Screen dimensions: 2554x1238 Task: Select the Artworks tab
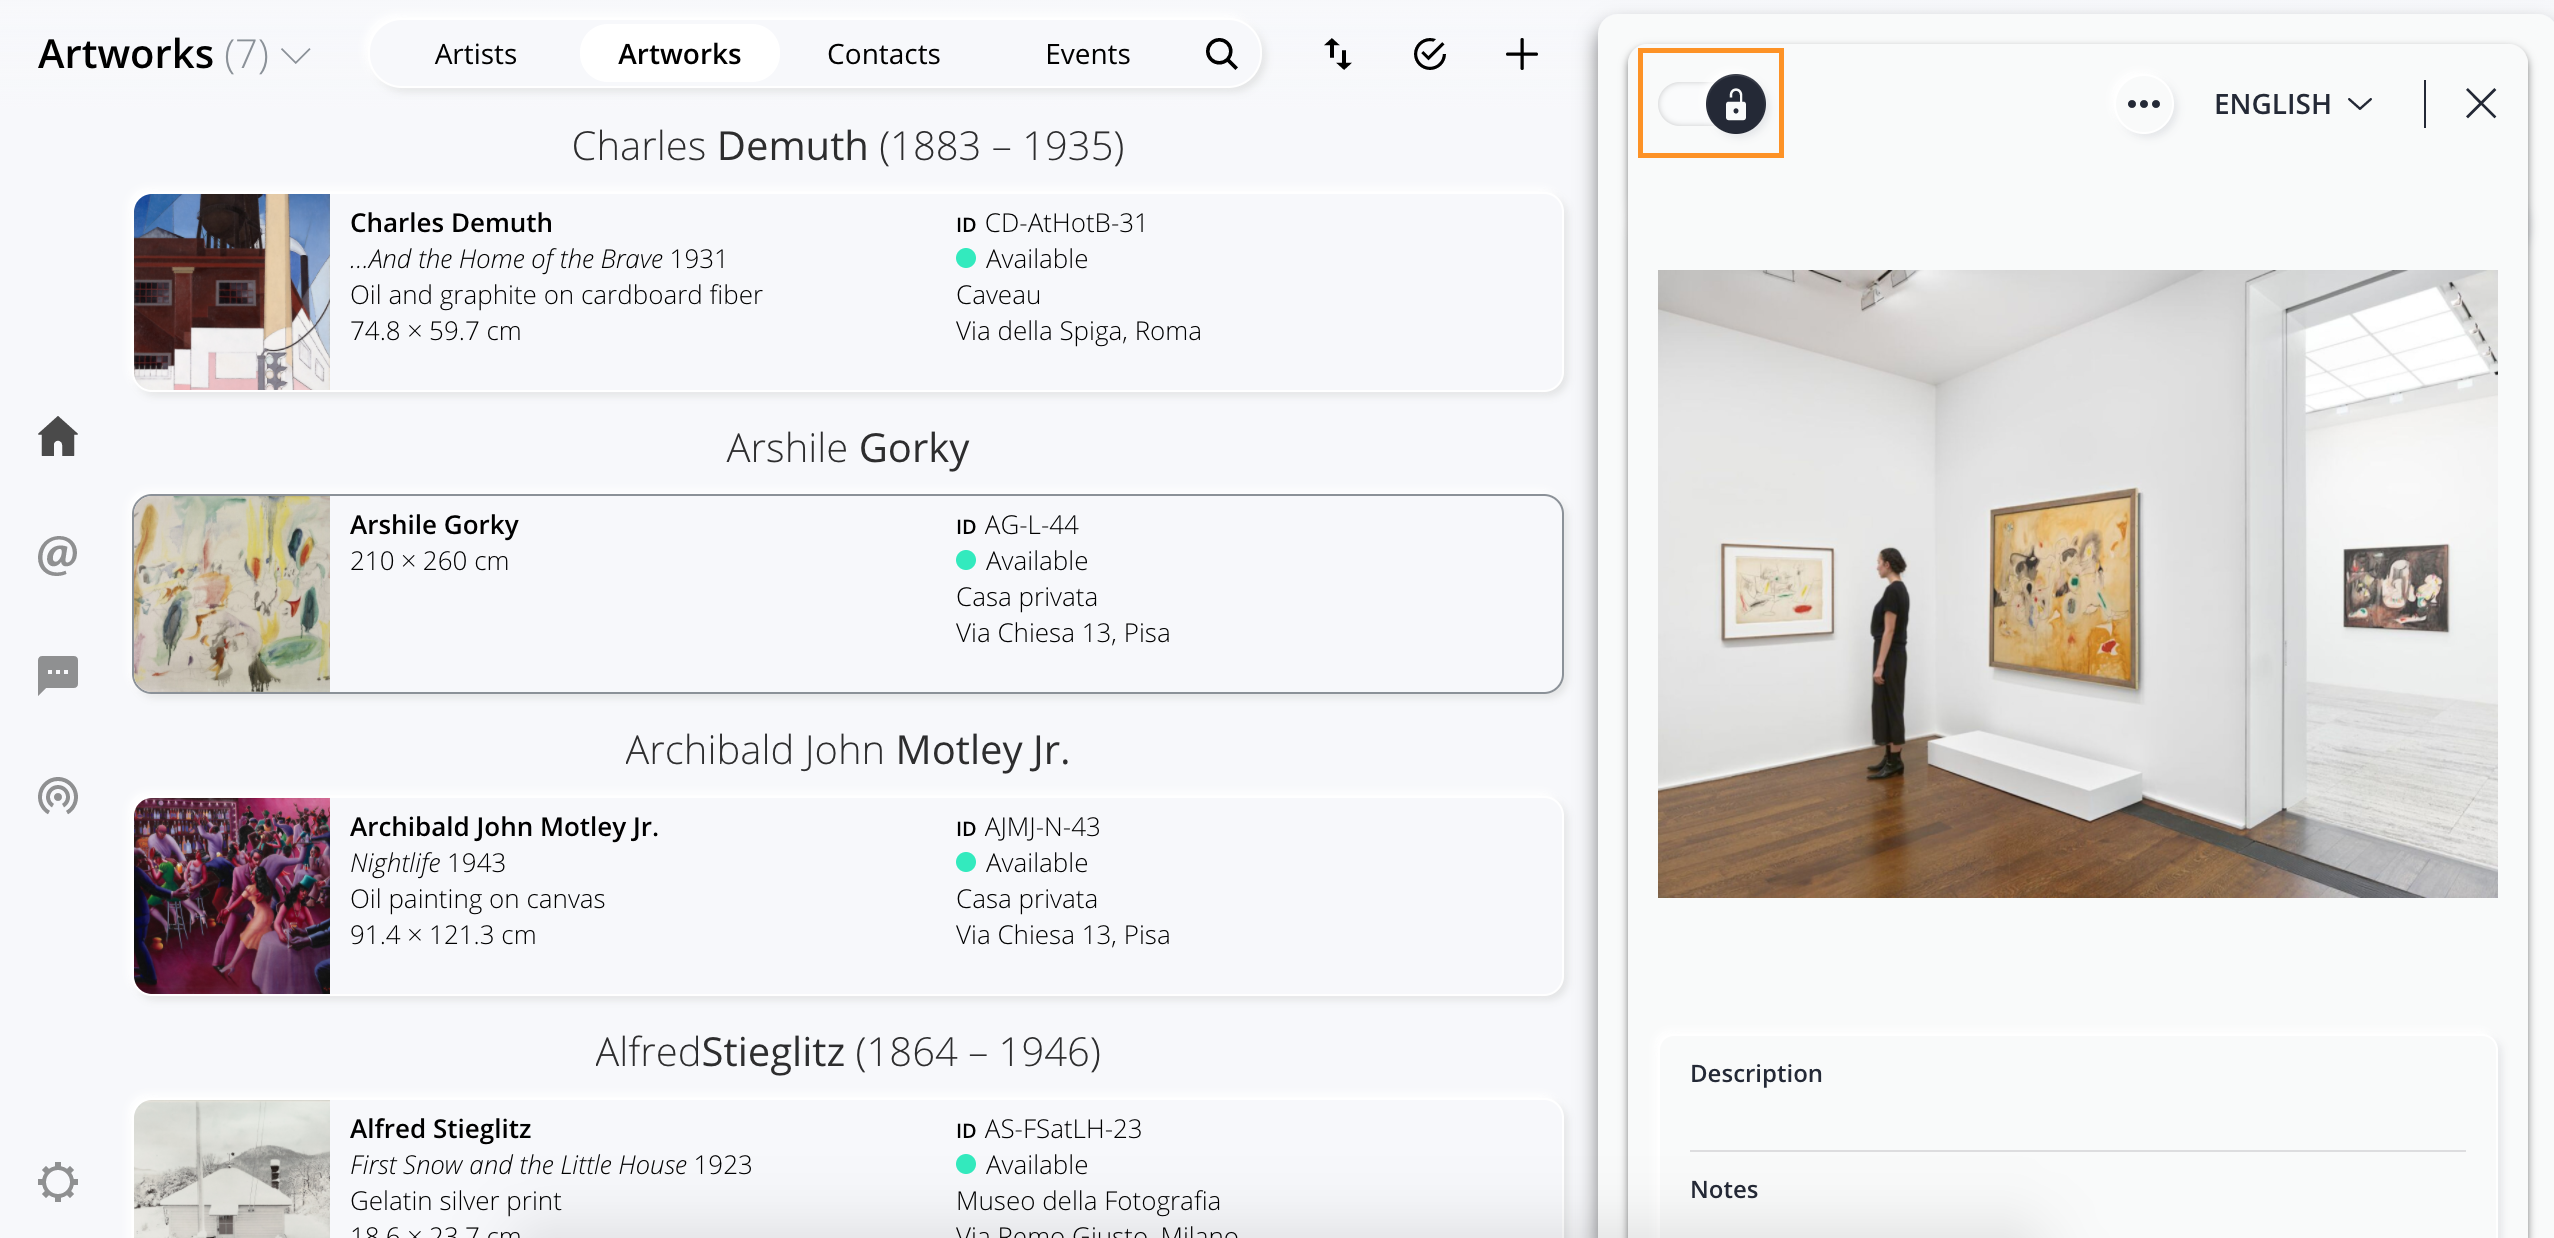coord(679,54)
